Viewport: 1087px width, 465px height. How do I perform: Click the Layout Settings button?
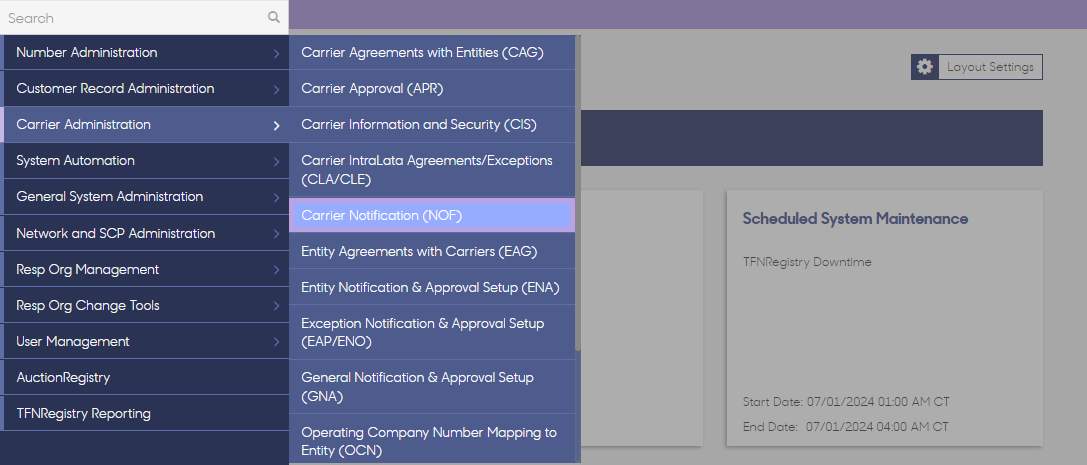977,67
